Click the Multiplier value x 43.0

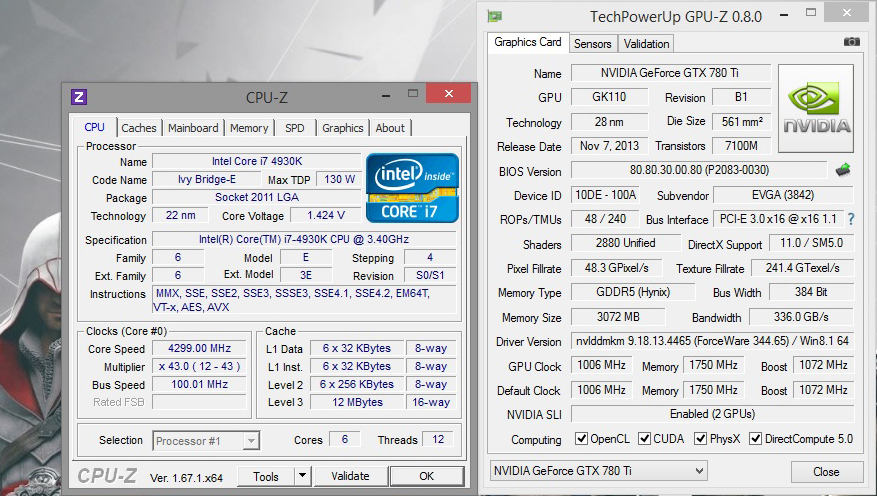(200, 366)
